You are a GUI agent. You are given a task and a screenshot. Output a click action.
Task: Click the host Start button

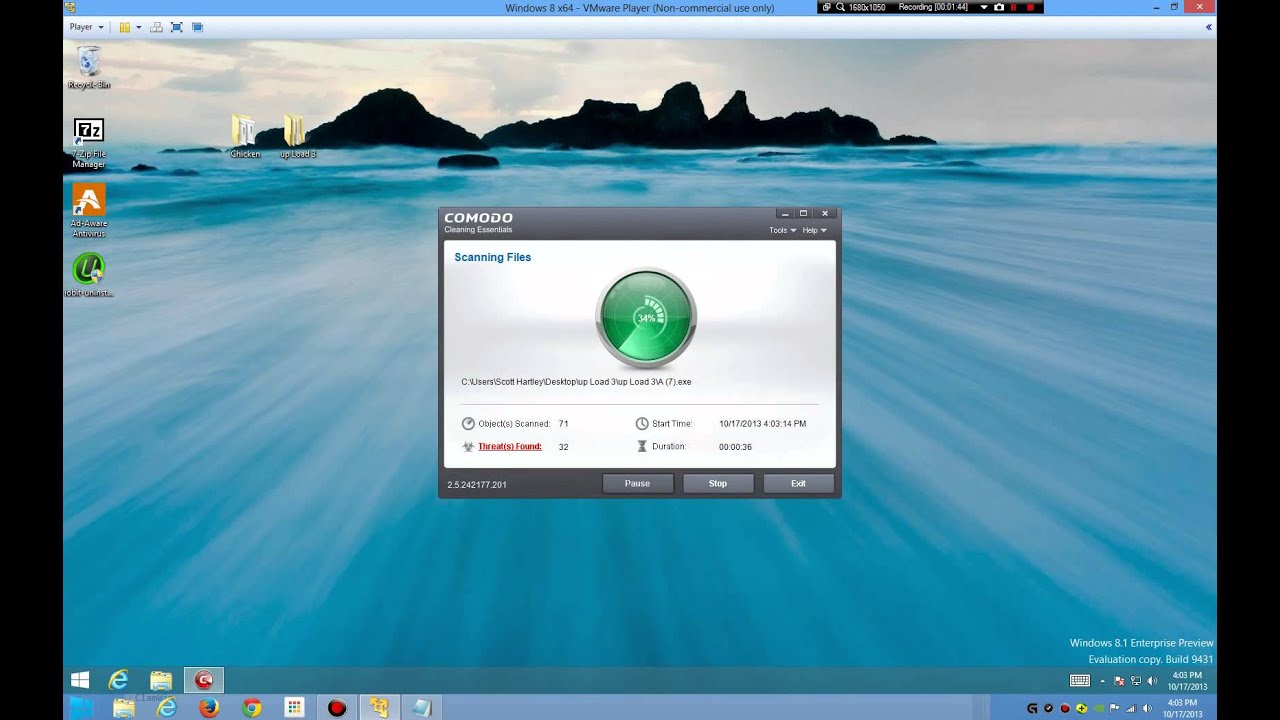point(80,708)
